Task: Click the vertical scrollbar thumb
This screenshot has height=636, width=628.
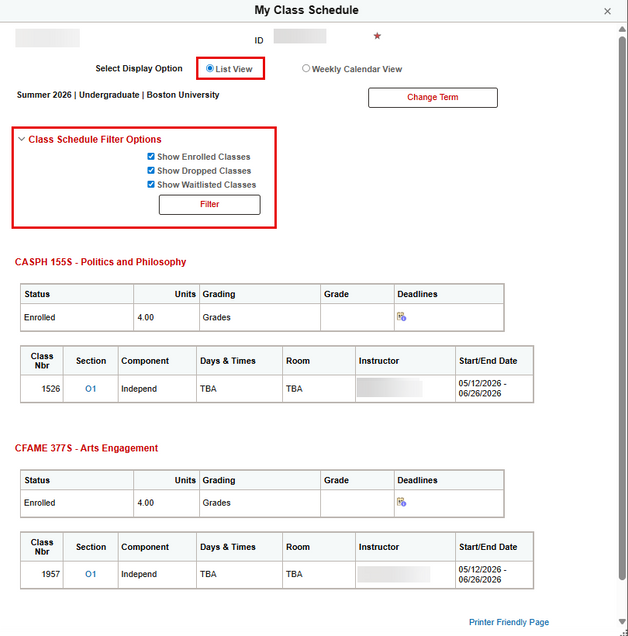Action: 622,308
